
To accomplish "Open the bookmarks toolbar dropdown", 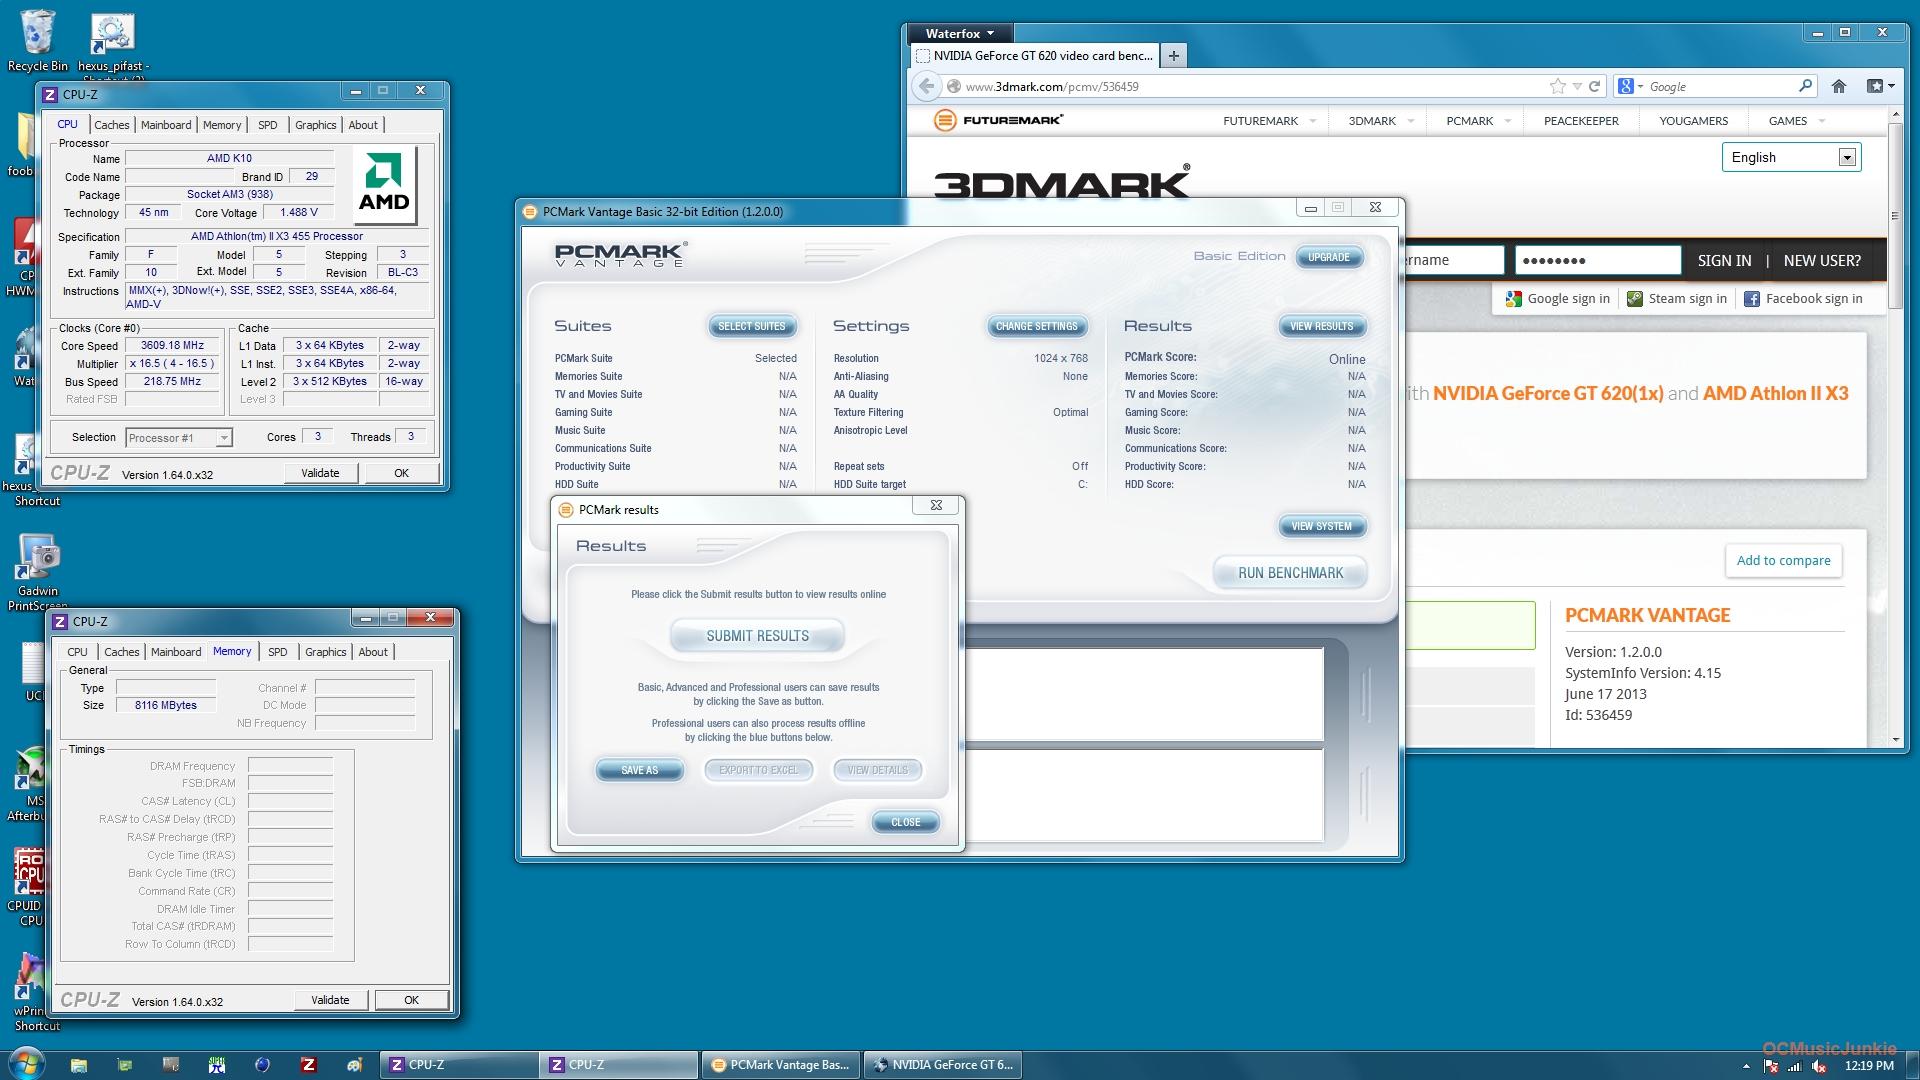I will tap(1880, 86).
